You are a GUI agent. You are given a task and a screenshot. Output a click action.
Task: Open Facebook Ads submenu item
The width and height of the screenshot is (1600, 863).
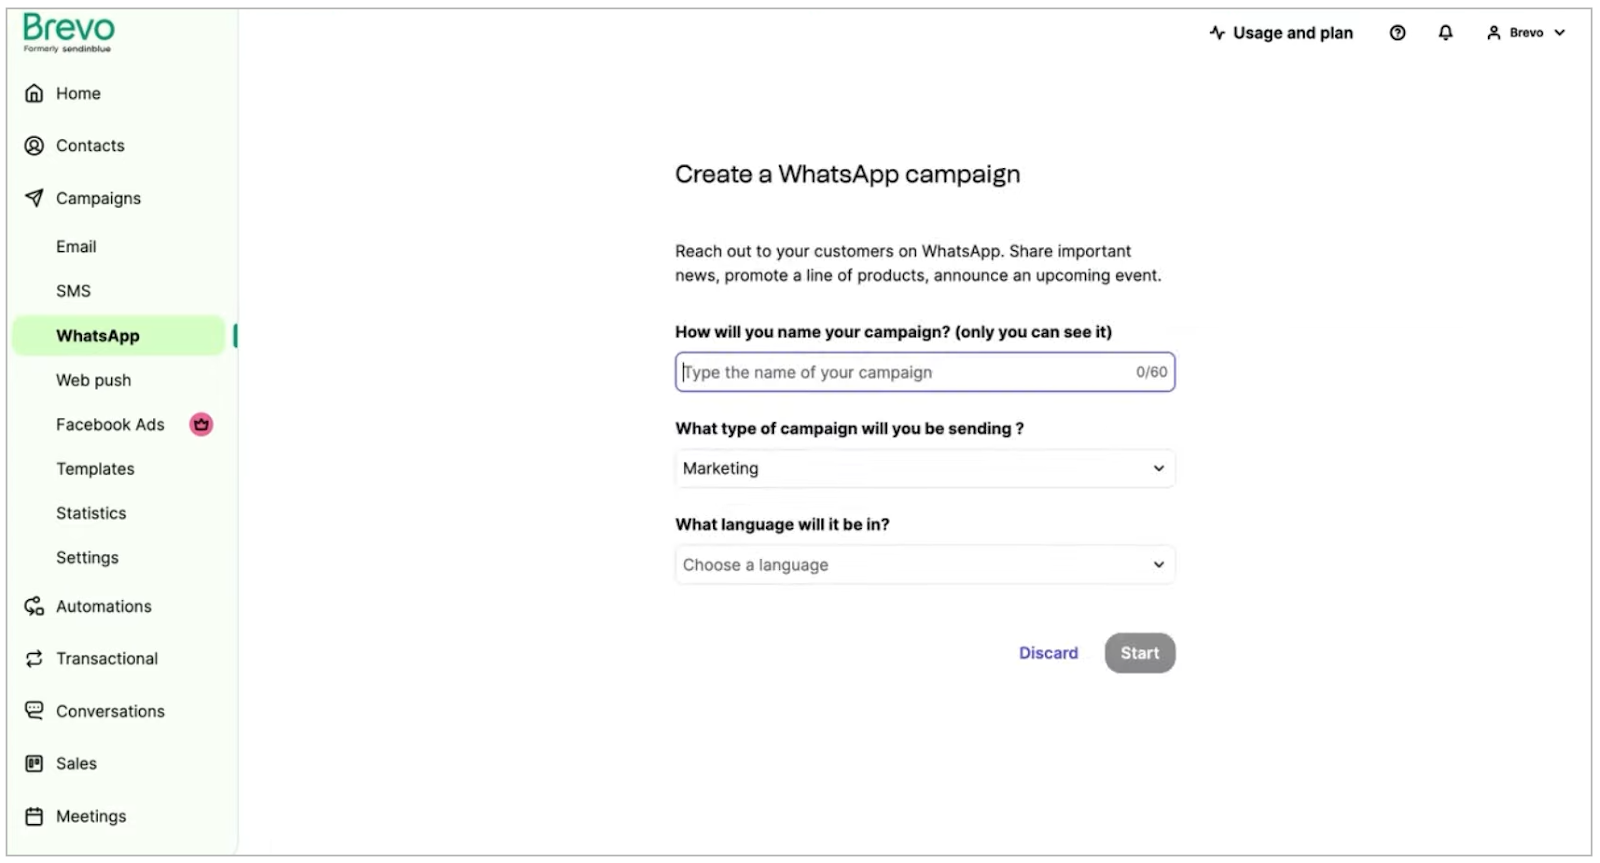(x=110, y=424)
